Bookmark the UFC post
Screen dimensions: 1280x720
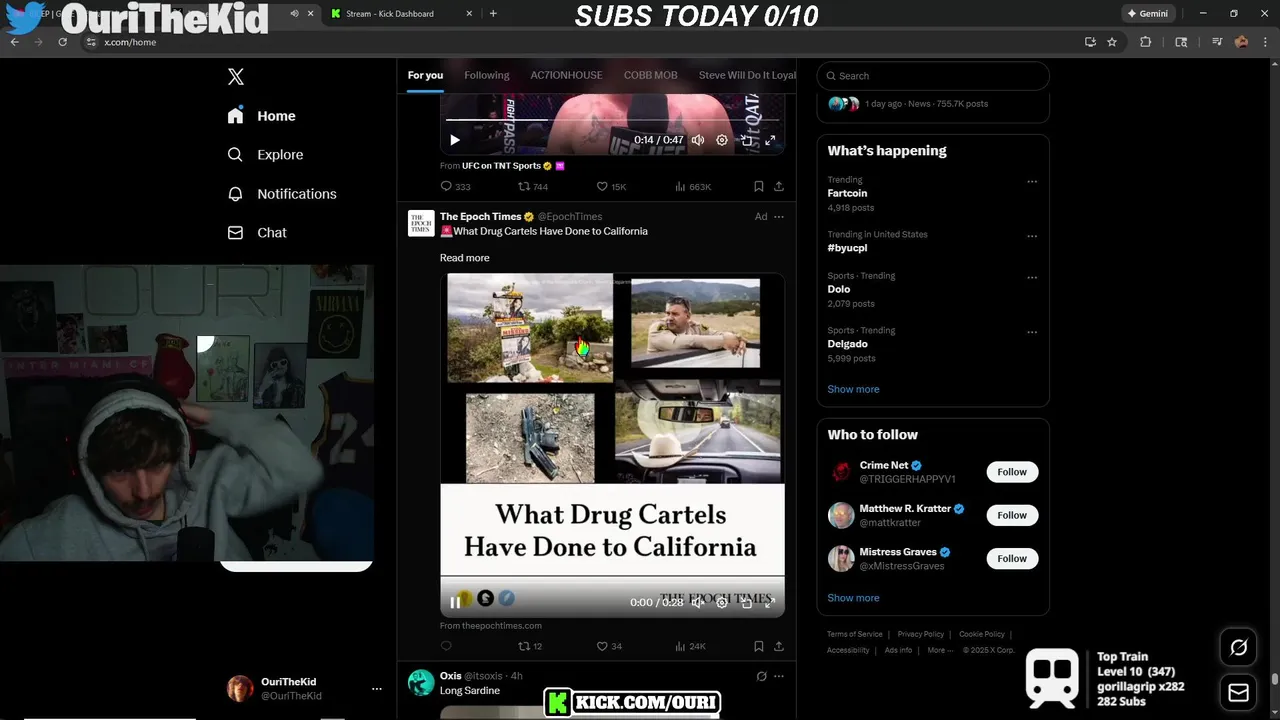[x=759, y=187]
